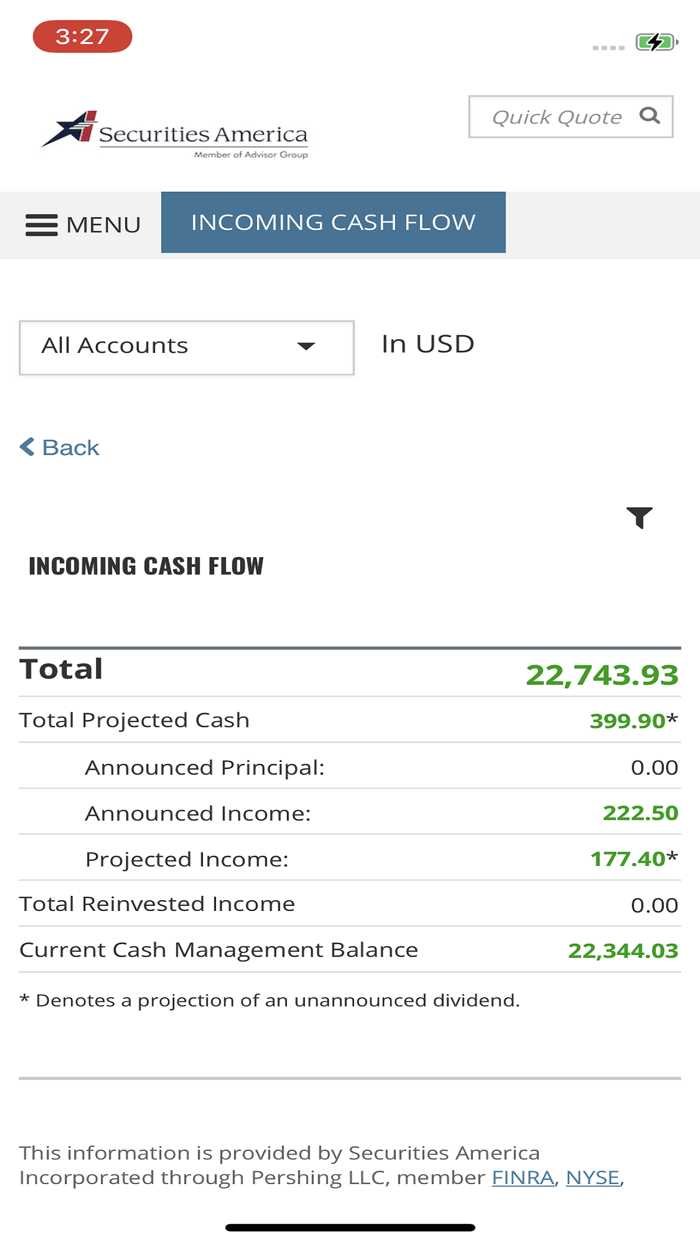Tap the signal strength dots
The height and width of the screenshot is (1244, 700).
(608, 47)
